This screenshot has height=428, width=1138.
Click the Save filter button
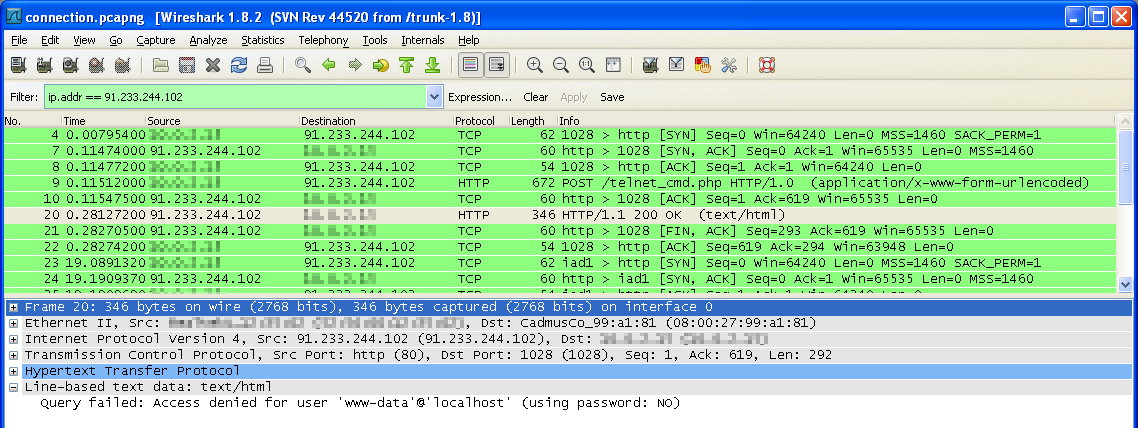pyautogui.click(x=612, y=97)
